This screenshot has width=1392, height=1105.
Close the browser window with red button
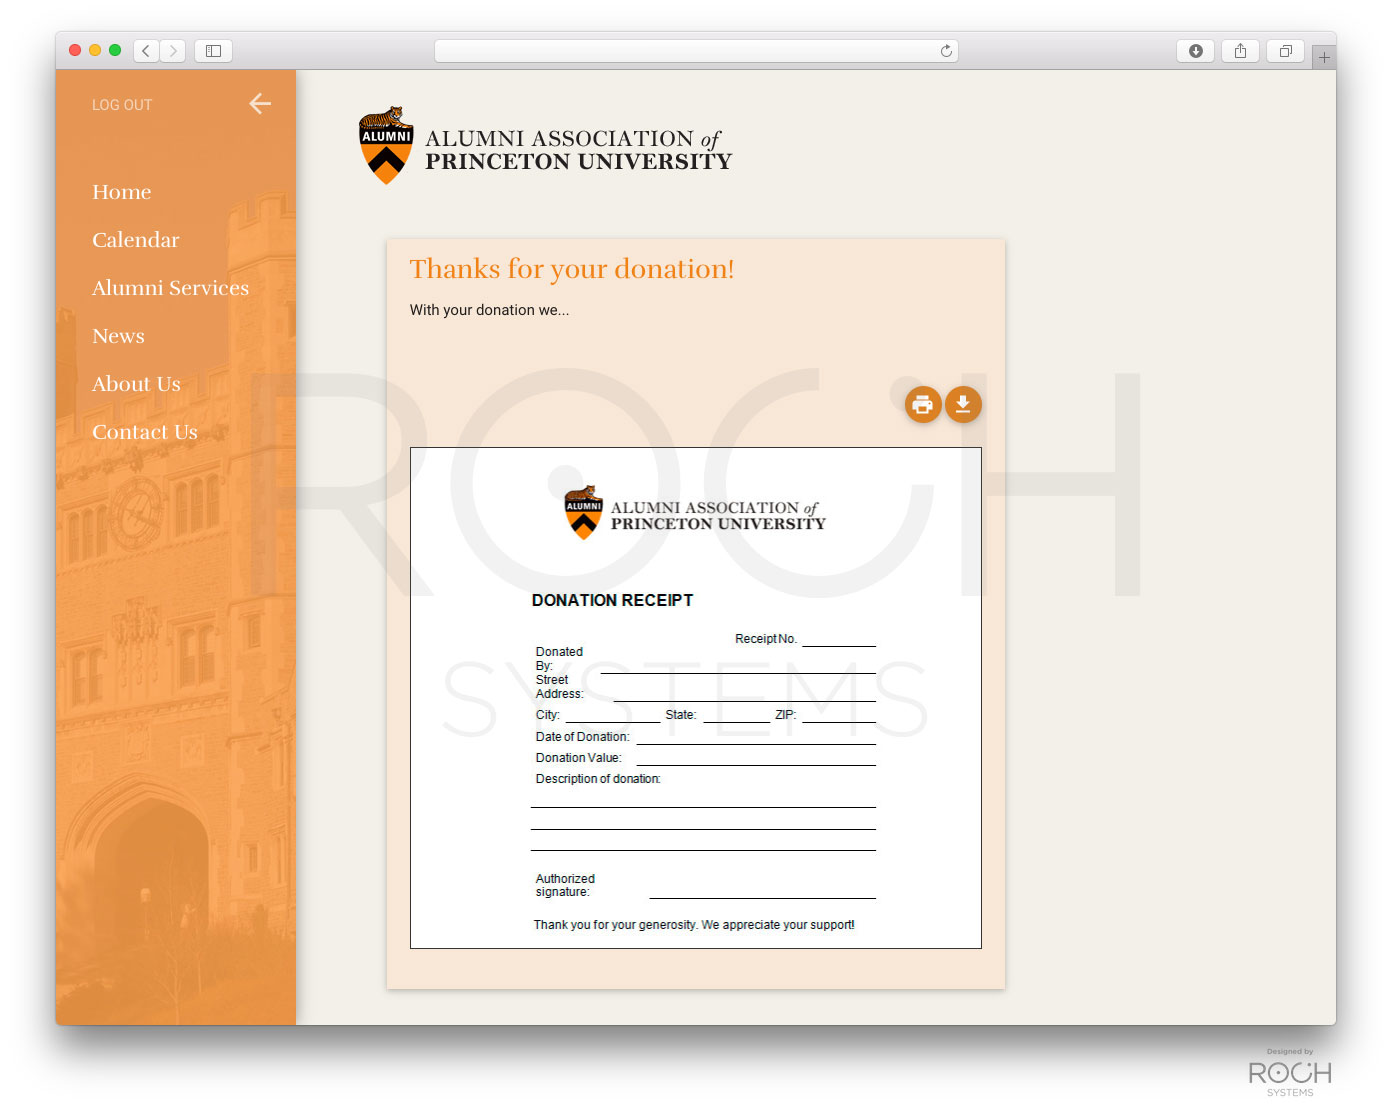(x=75, y=50)
